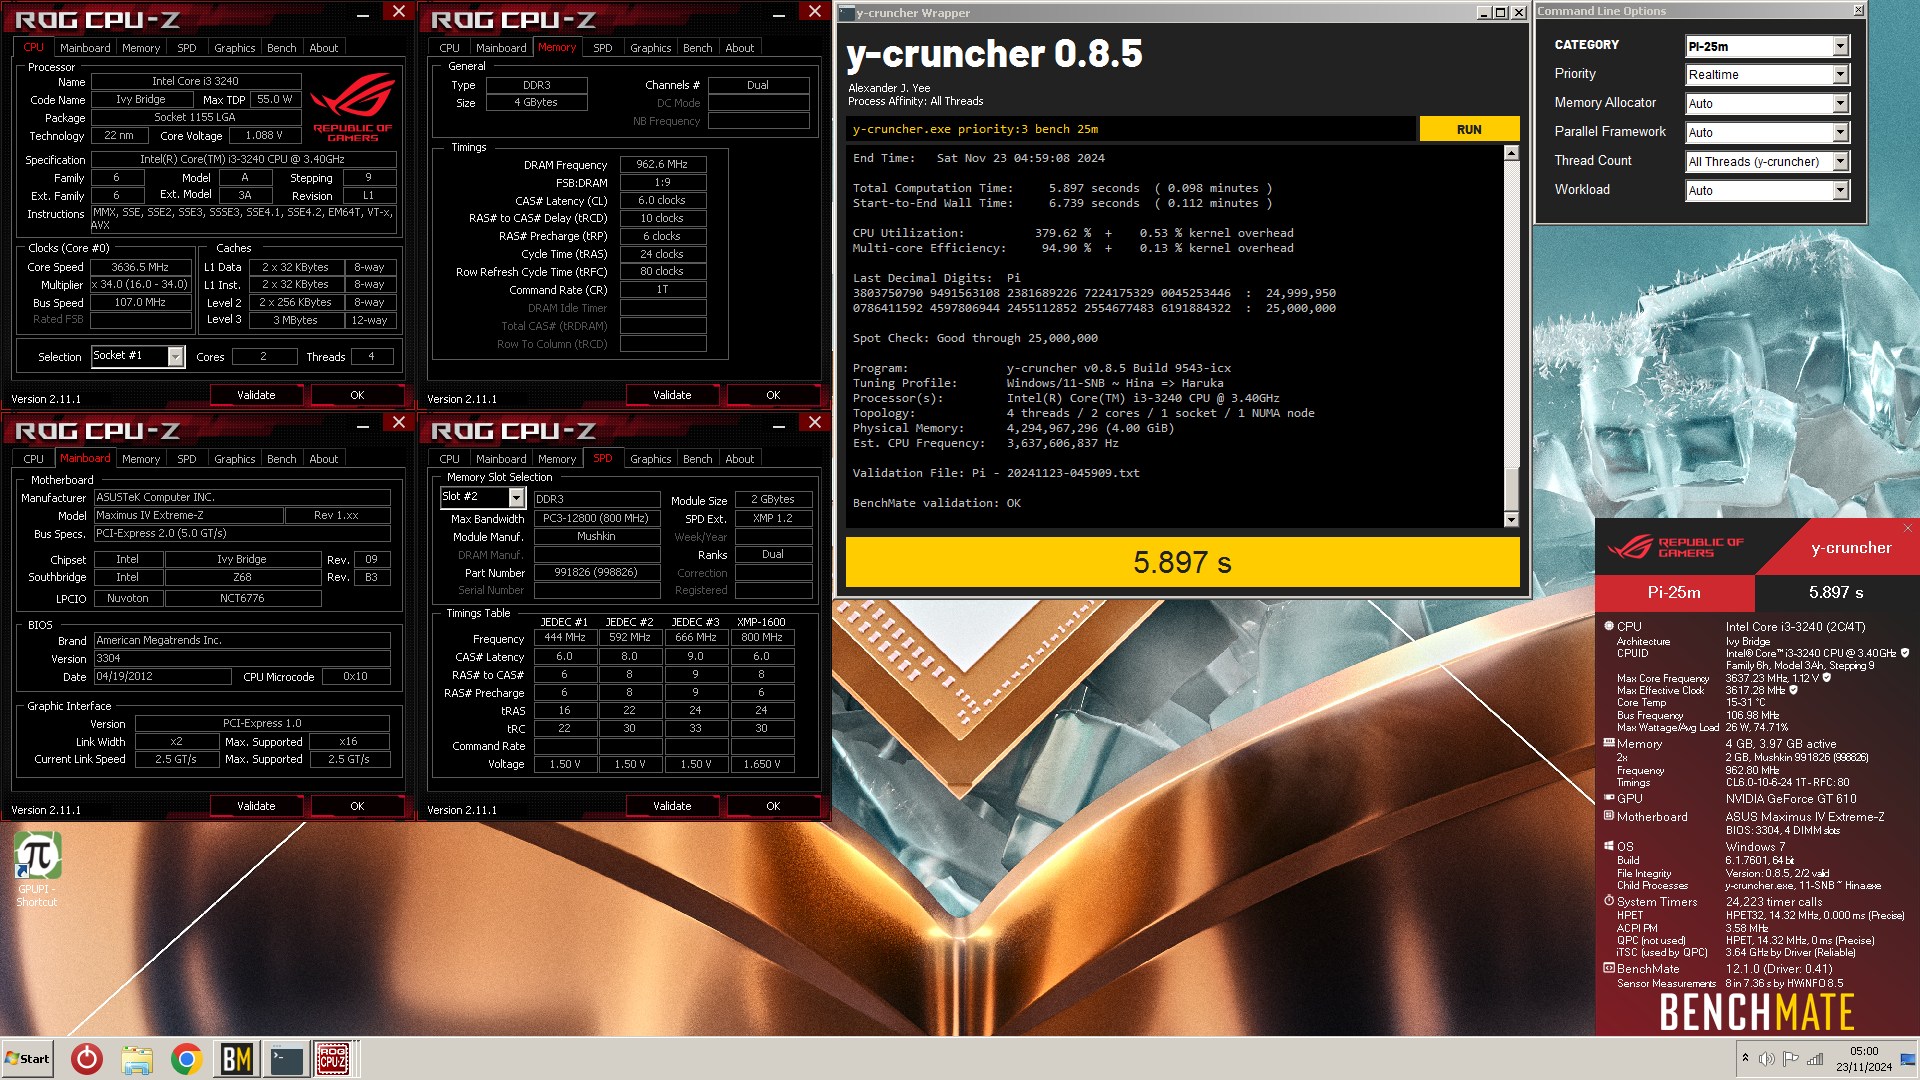Open the Category Pi-25m dropdown

(x=1840, y=46)
